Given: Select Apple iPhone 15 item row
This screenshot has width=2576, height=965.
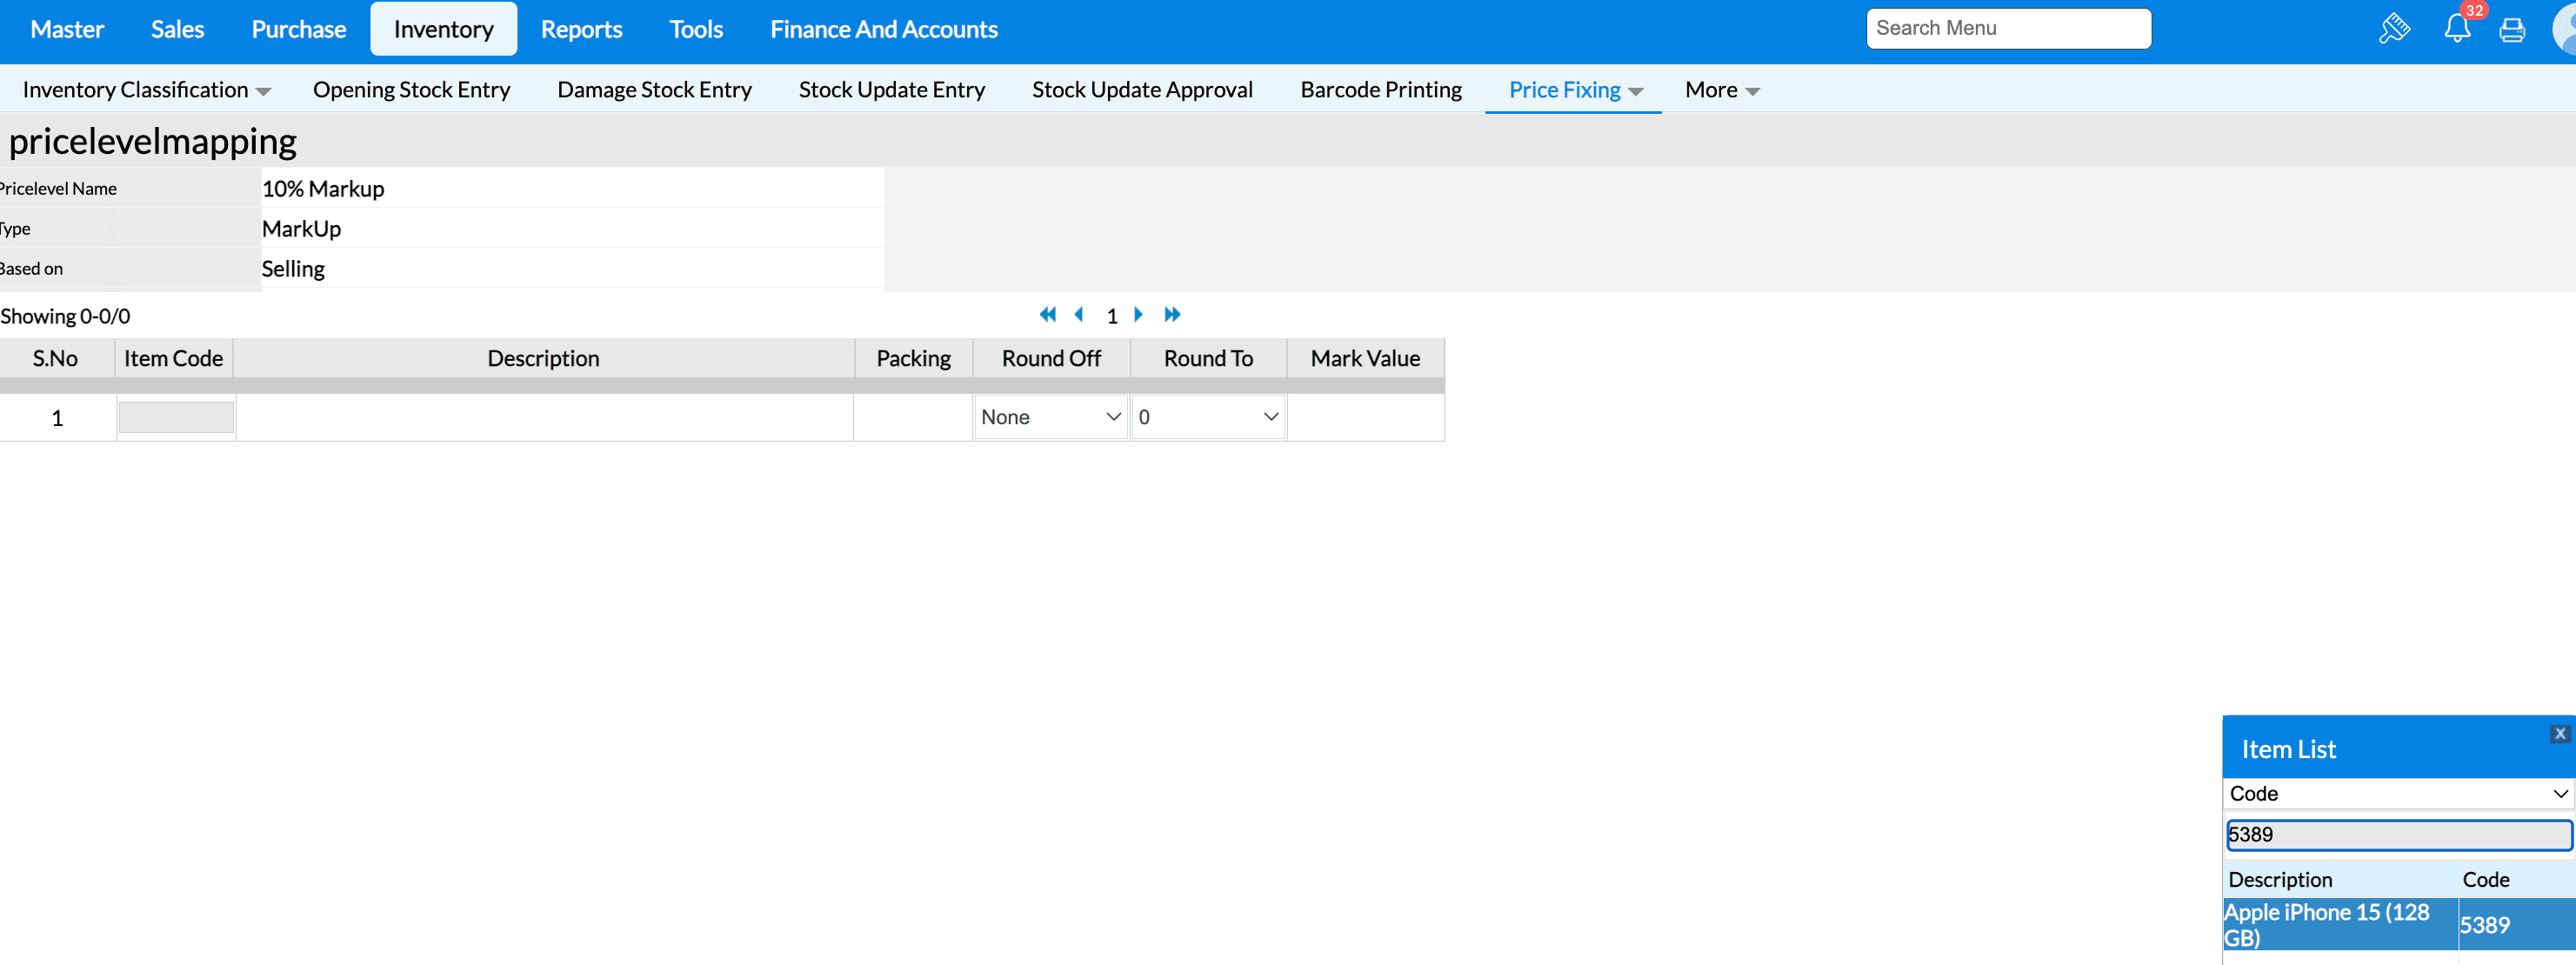Looking at the screenshot, I should [x=2340, y=924].
